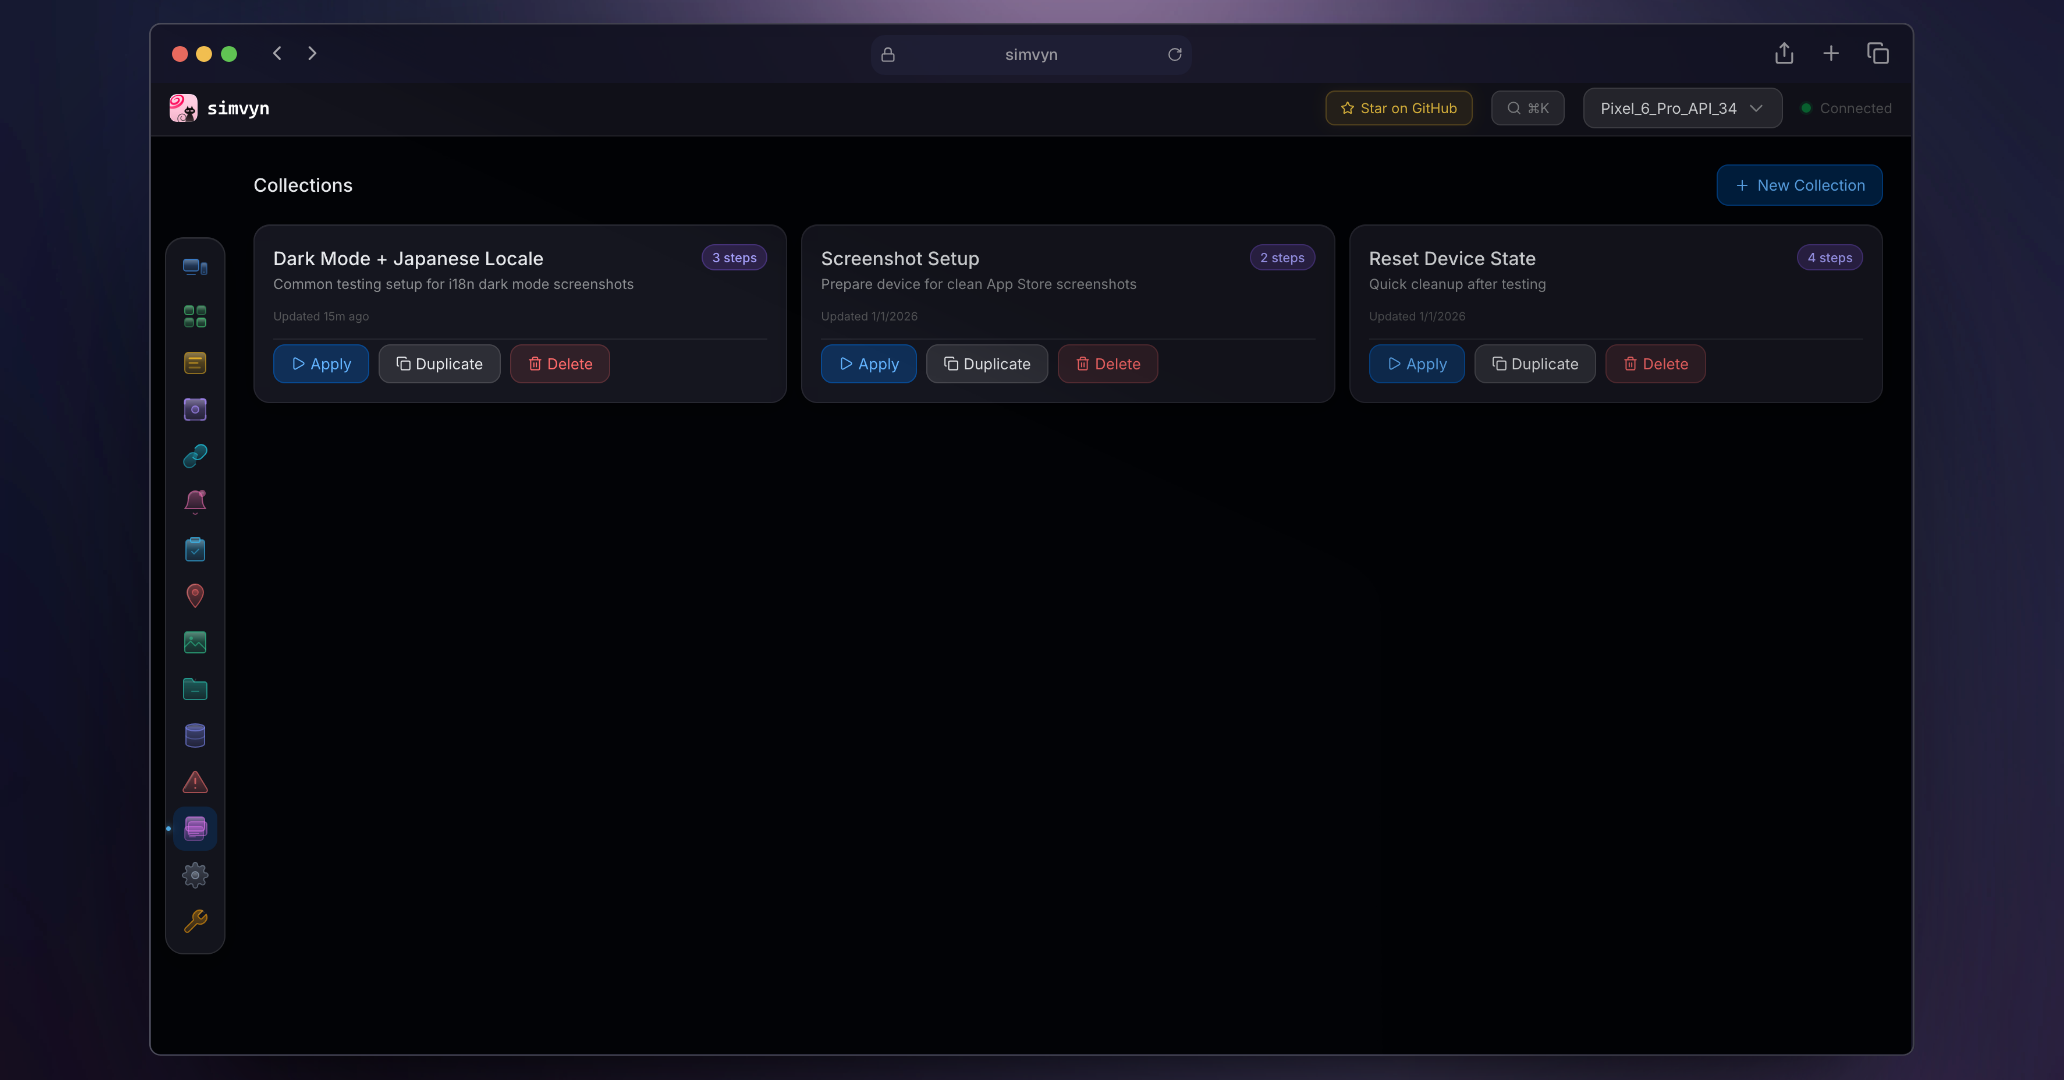The image size is (2064, 1080).
Task: Open the ⌘K search field
Action: click(x=1527, y=108)
